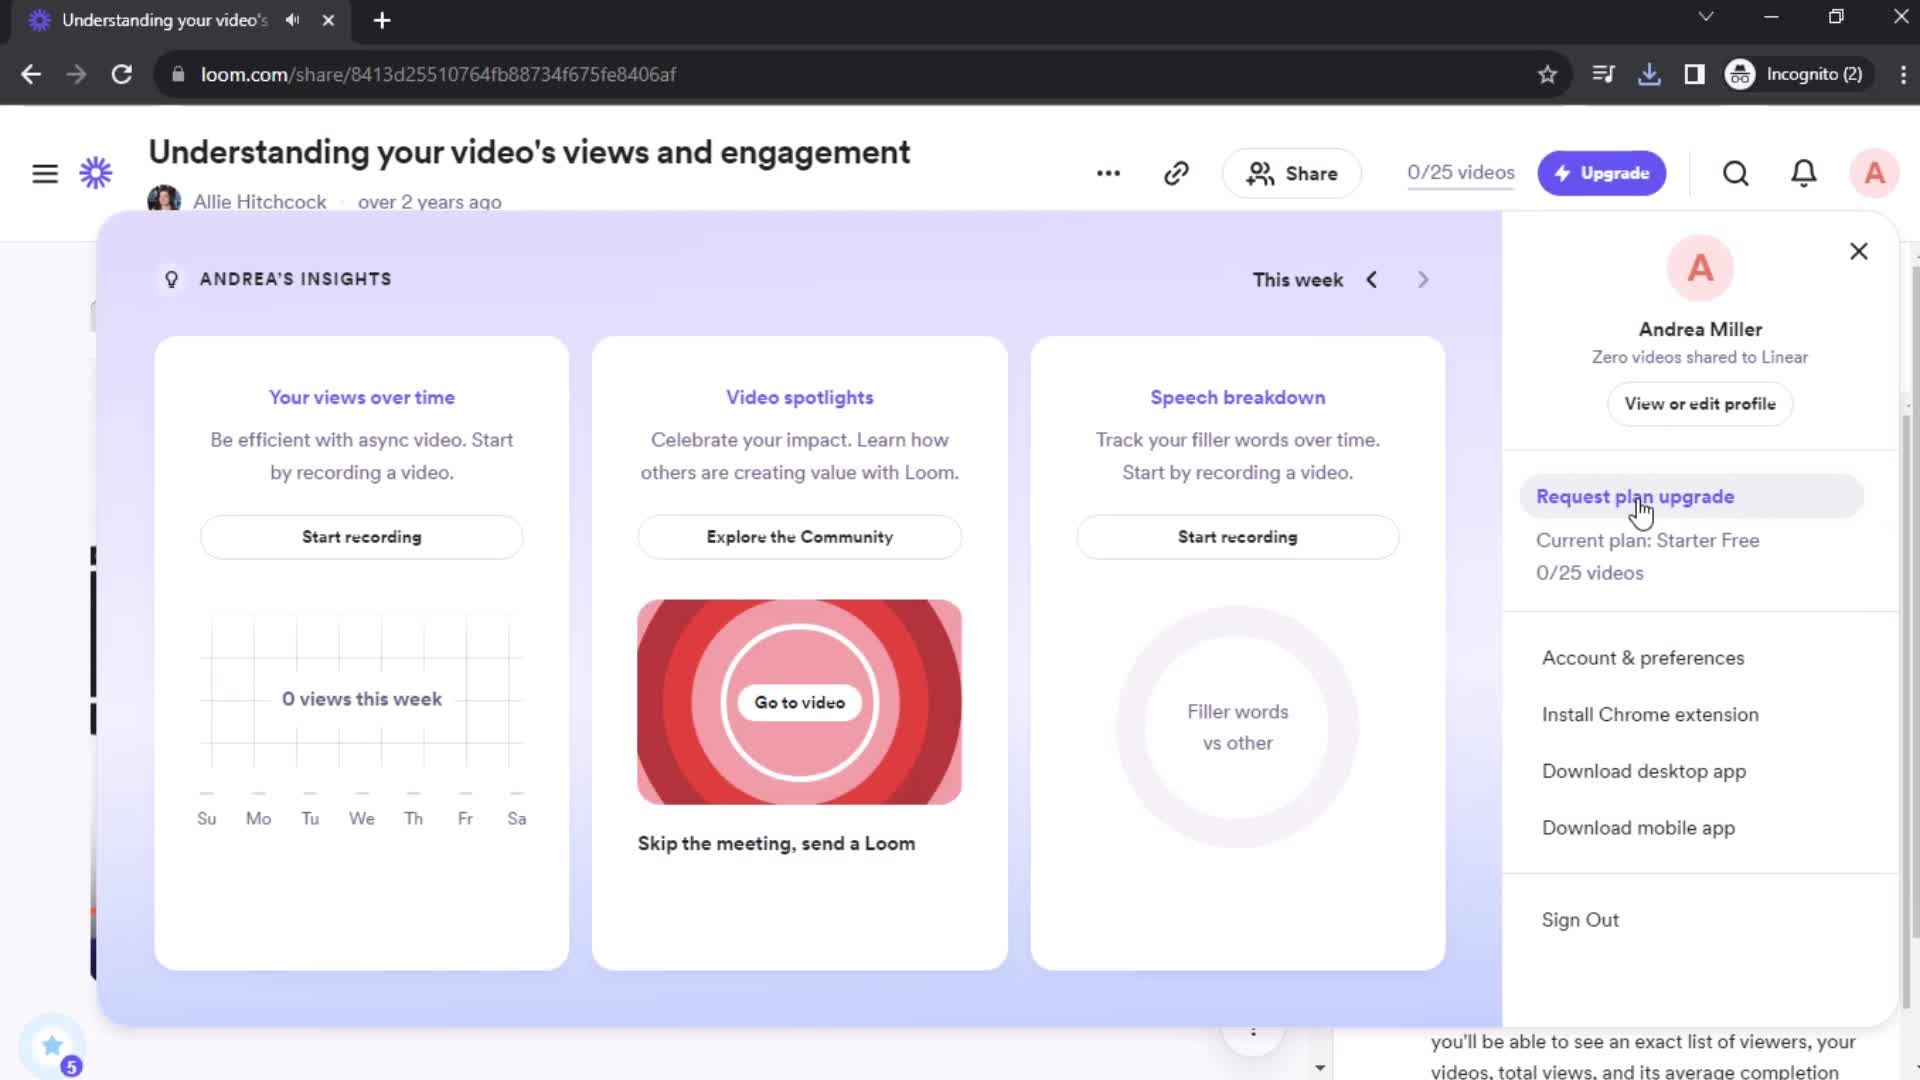
Task: Go to next week in insights
Action: [1423, 280]
